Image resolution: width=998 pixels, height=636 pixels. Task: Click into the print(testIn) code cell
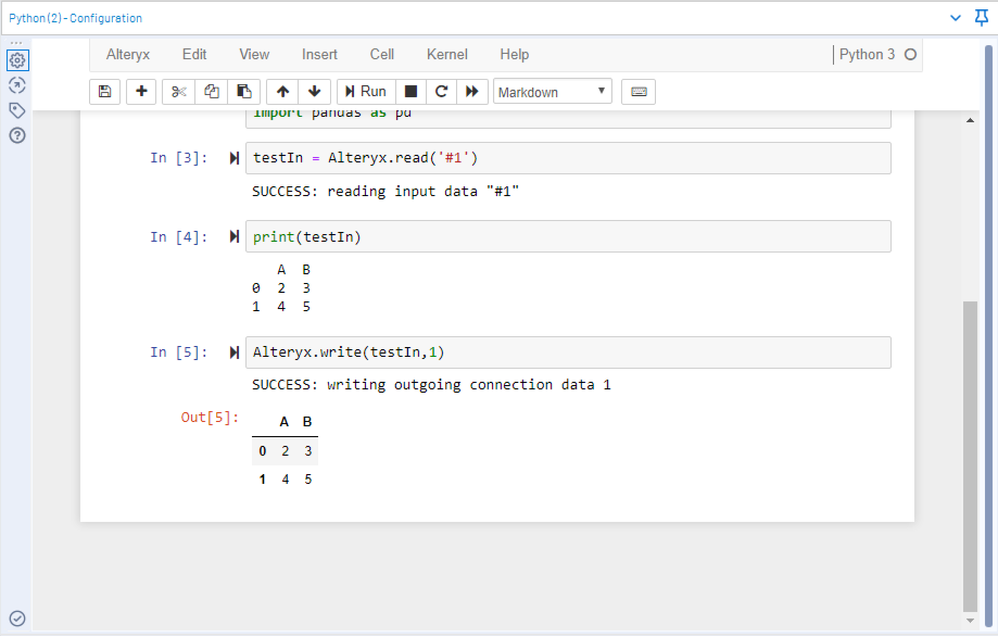coord(568,237)
